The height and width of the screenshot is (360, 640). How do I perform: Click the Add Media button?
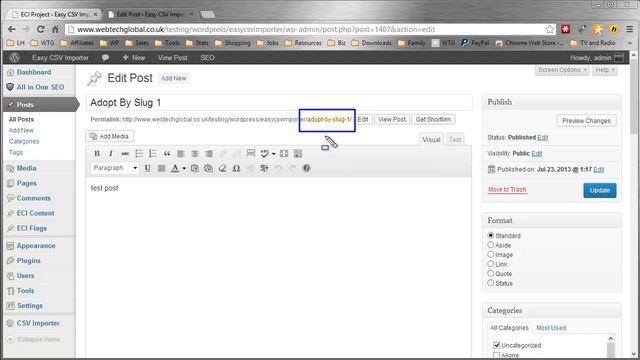[109, 136]
